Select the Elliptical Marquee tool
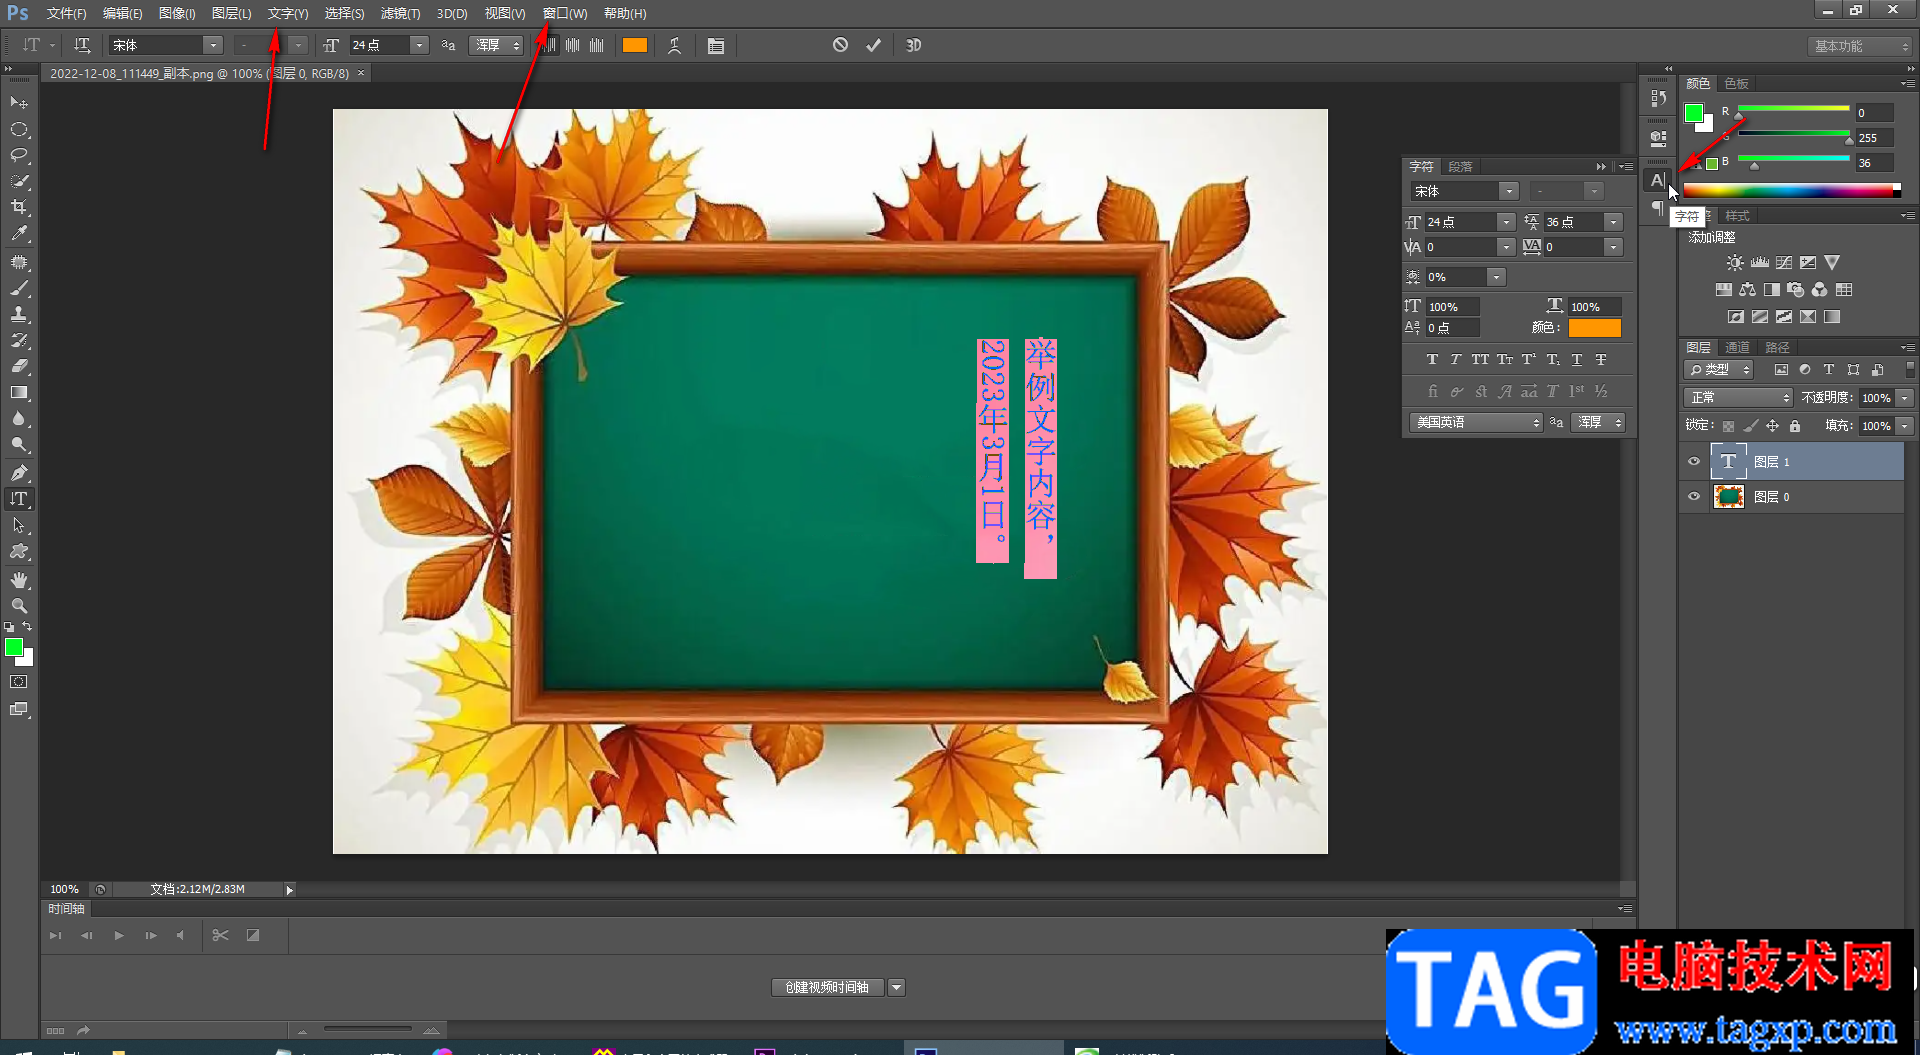 coord(19,129)
